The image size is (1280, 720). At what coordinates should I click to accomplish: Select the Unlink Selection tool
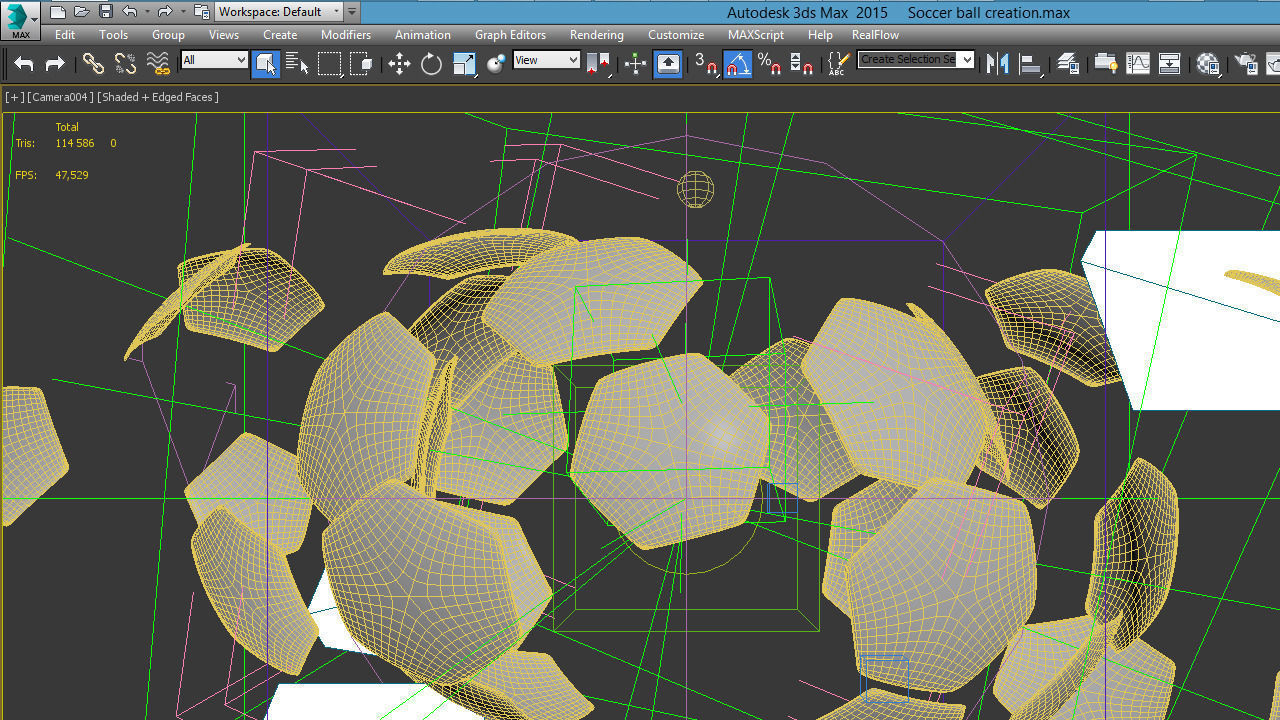point(125,64)
